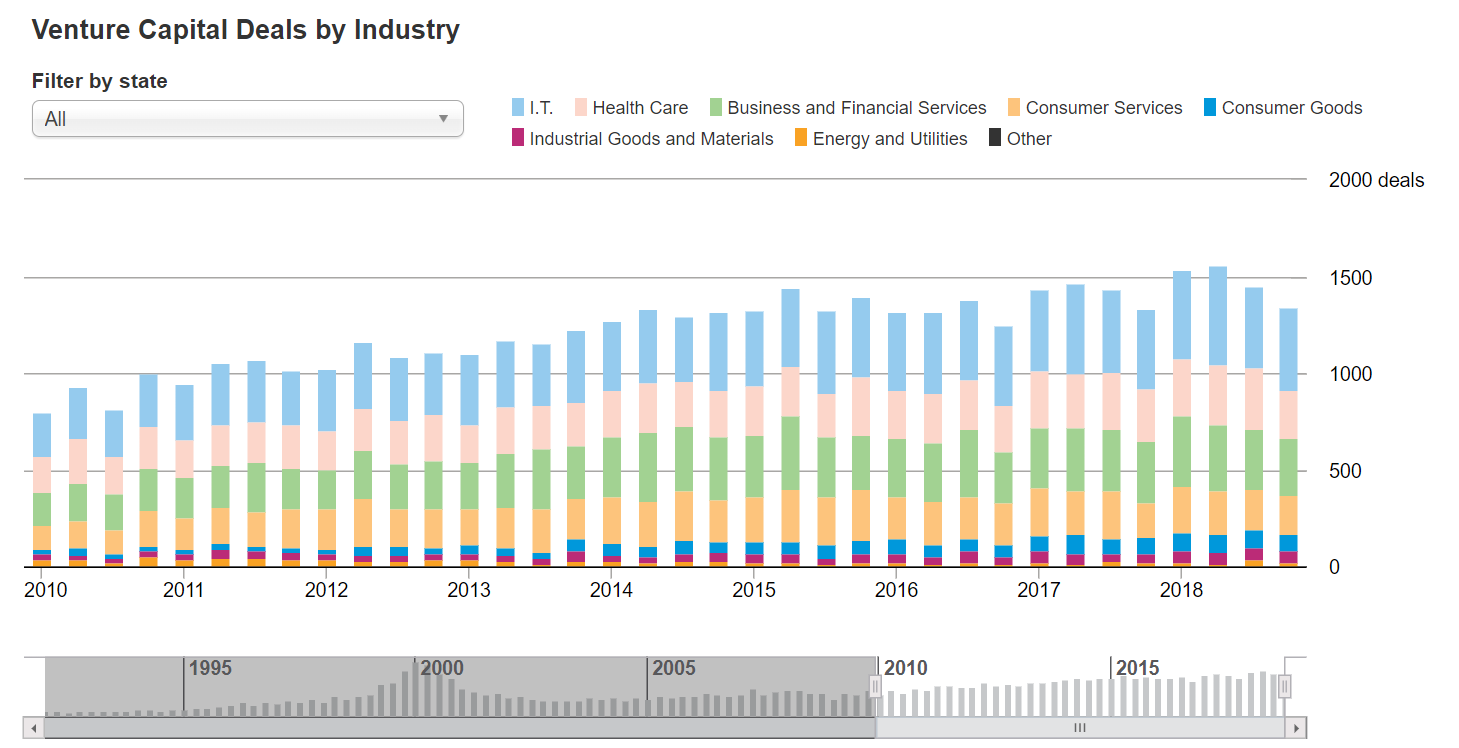This screenshot has width=1459, height=748.
Task: Toggle the Consumer Goods legend entry
Action: pyautogui.click(x=1283, y=108)
